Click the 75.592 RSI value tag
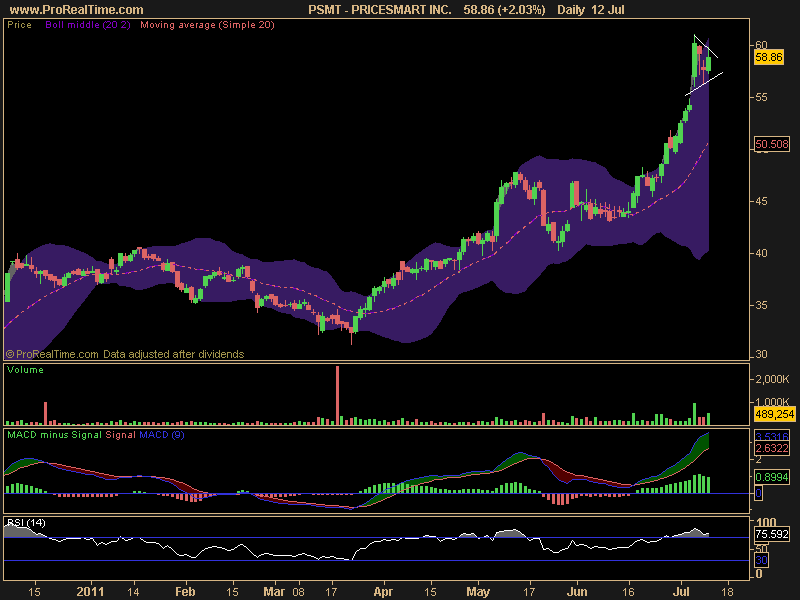Viewport: 800px width, 600px height. 772,534
